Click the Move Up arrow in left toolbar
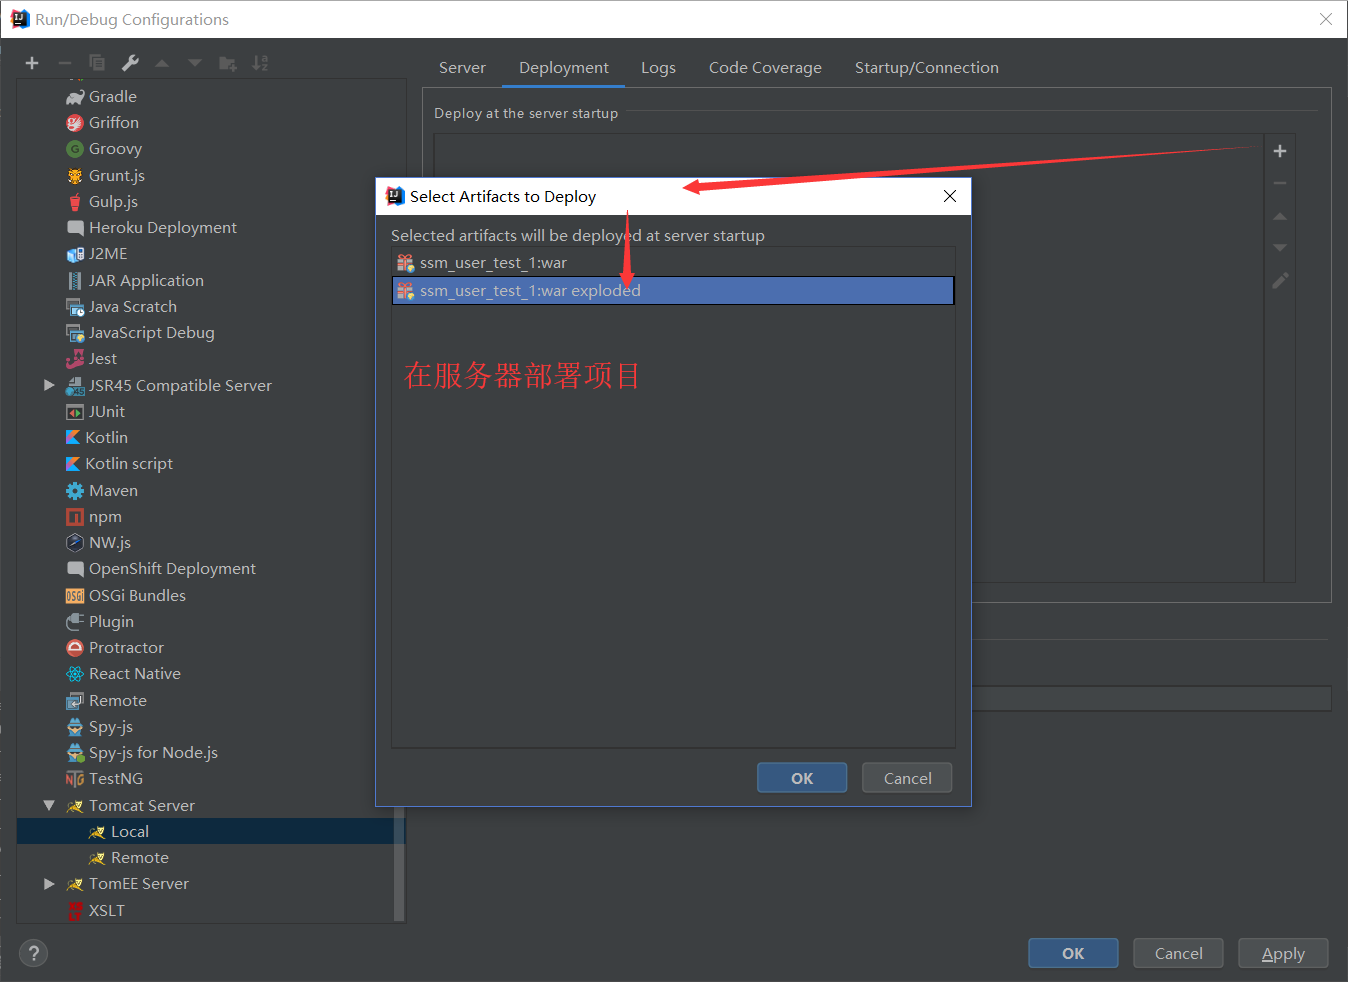Viewport: 1348px width, 982px height. click(162, 63)
